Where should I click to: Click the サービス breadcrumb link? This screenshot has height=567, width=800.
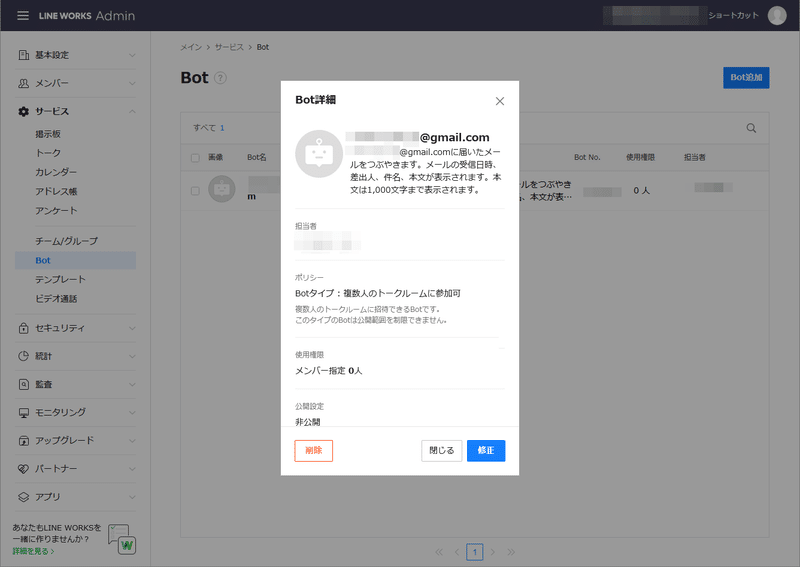tap(229, 47)
